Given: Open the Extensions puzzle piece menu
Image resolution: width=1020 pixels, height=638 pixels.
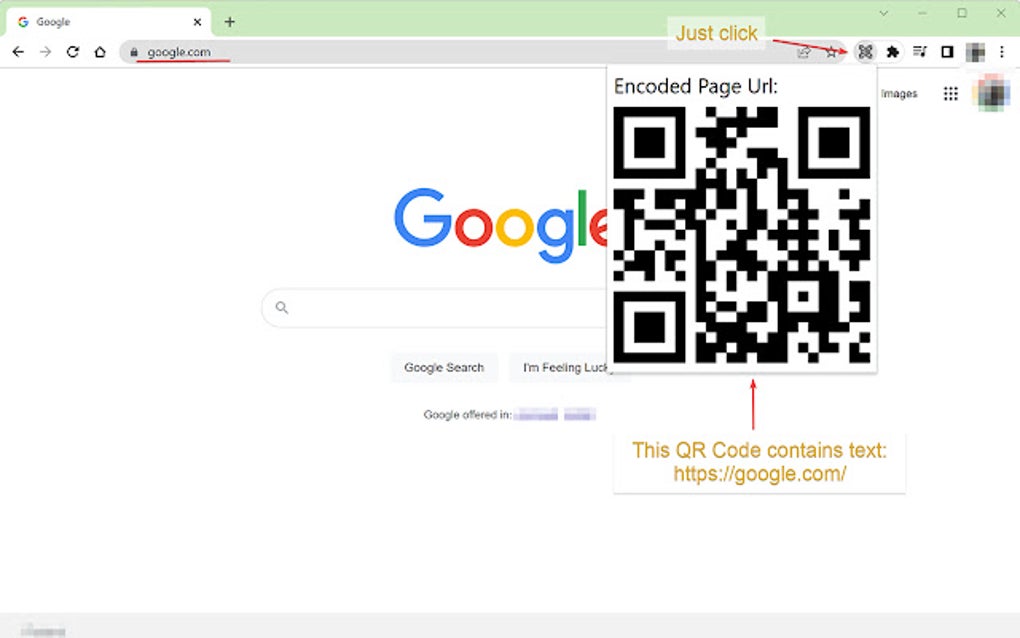Looking at the screenshot, I should point(893,52).
